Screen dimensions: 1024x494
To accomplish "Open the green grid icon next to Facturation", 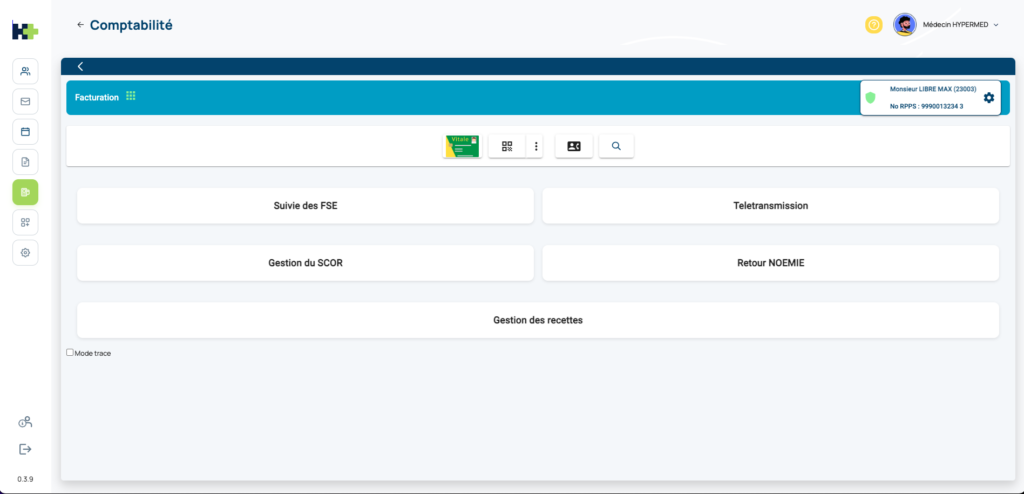I will (131, 96).
